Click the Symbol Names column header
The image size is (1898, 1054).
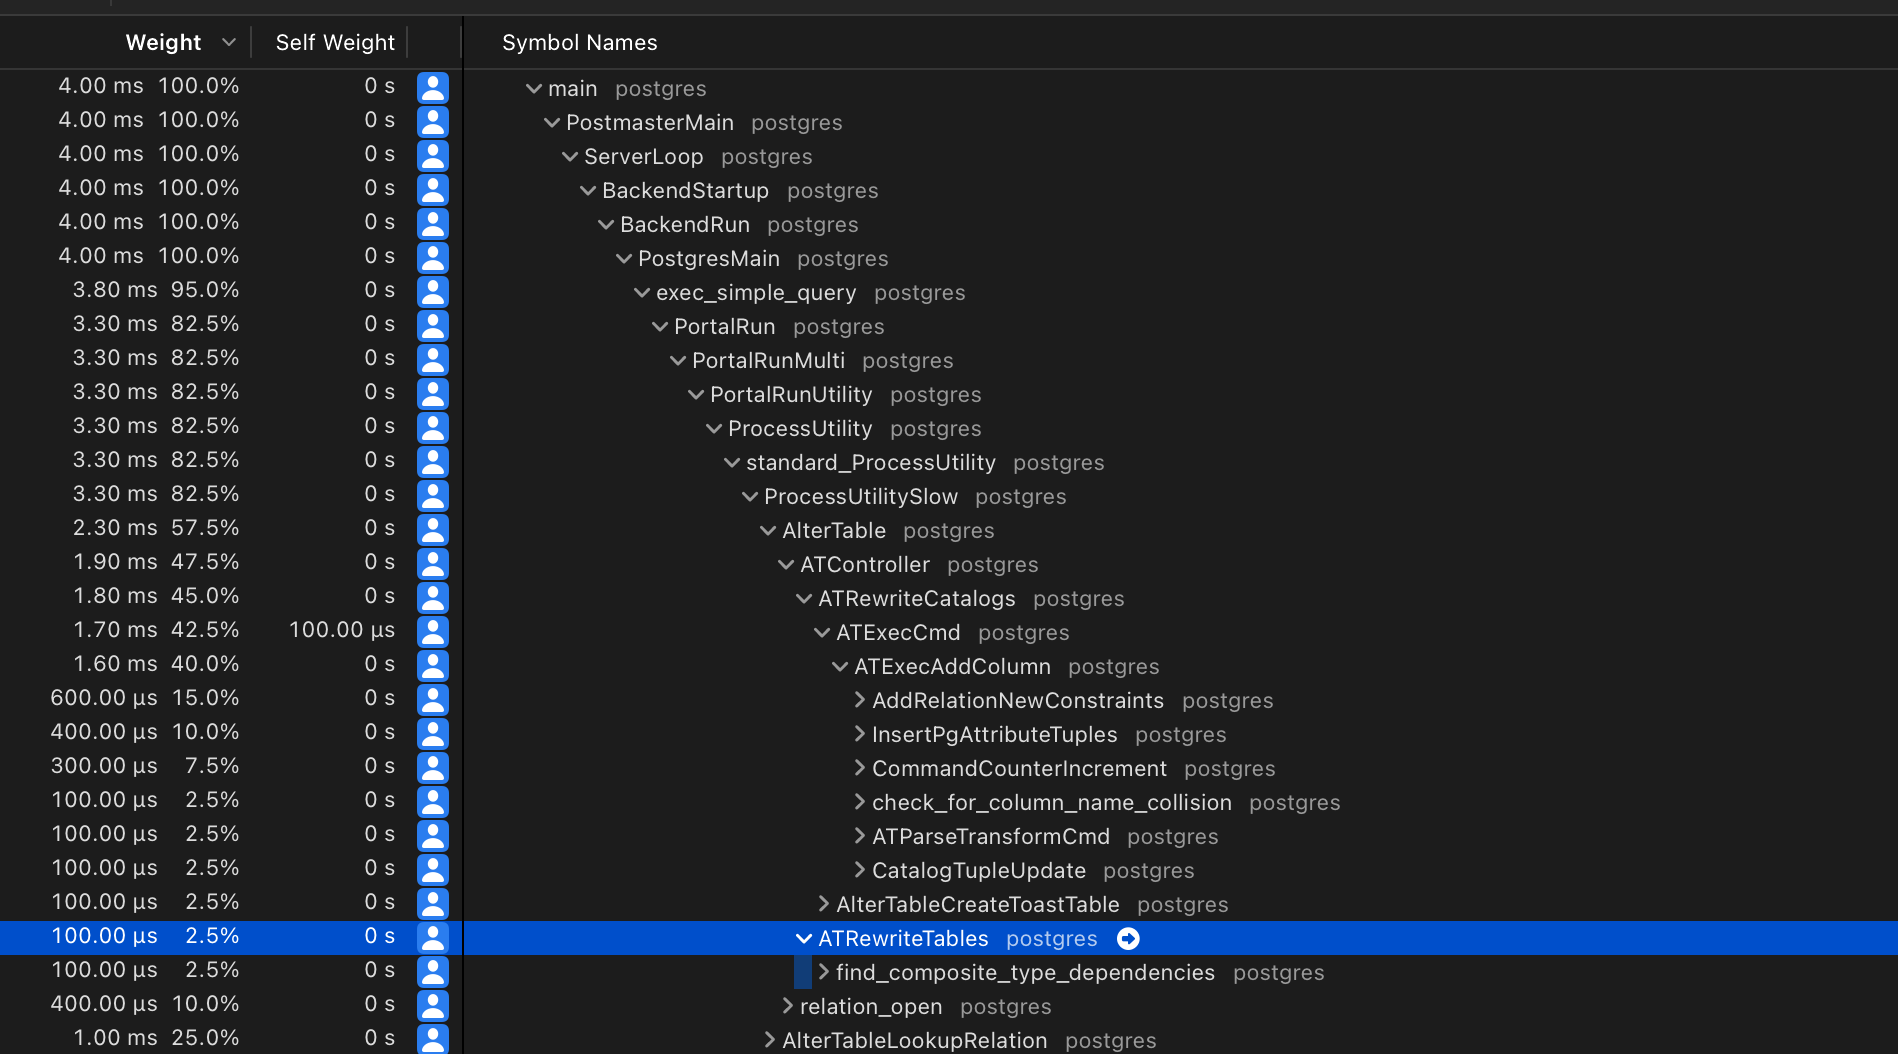pyautogui.click(x=579, y=42)
